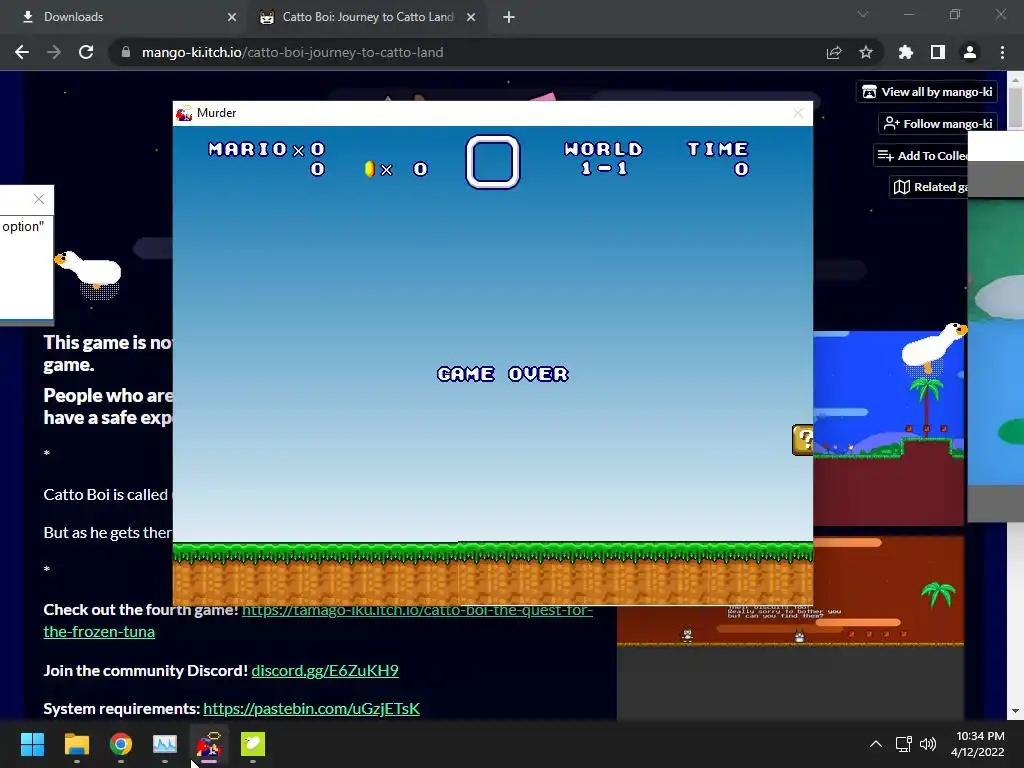Open the discord.gg/E6ZuKH9 link

coord(325,671)
